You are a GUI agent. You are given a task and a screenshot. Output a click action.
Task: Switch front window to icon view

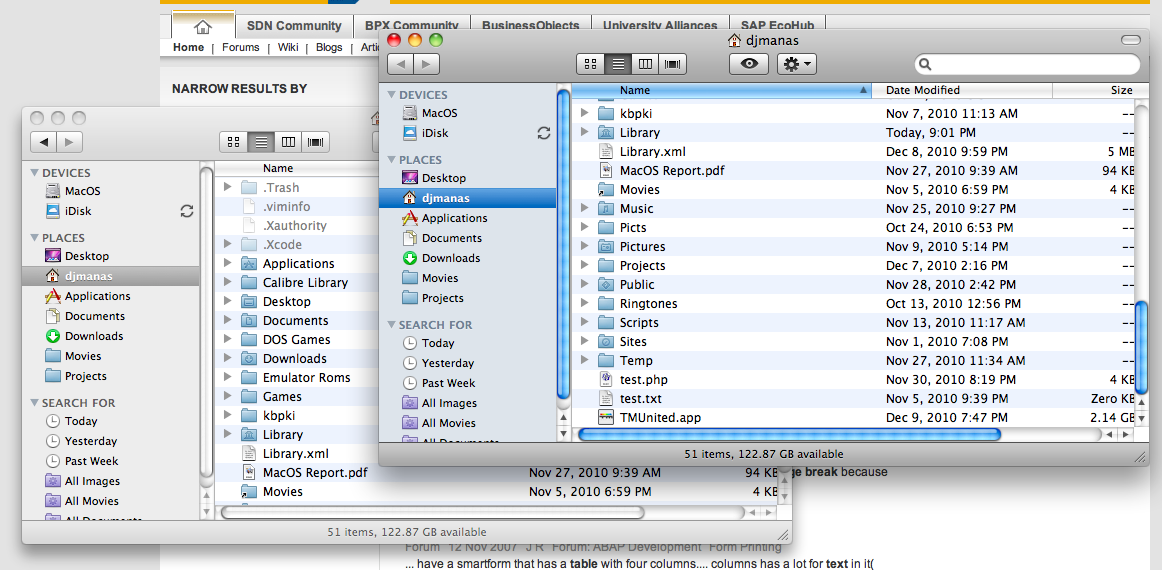[591, 64]
